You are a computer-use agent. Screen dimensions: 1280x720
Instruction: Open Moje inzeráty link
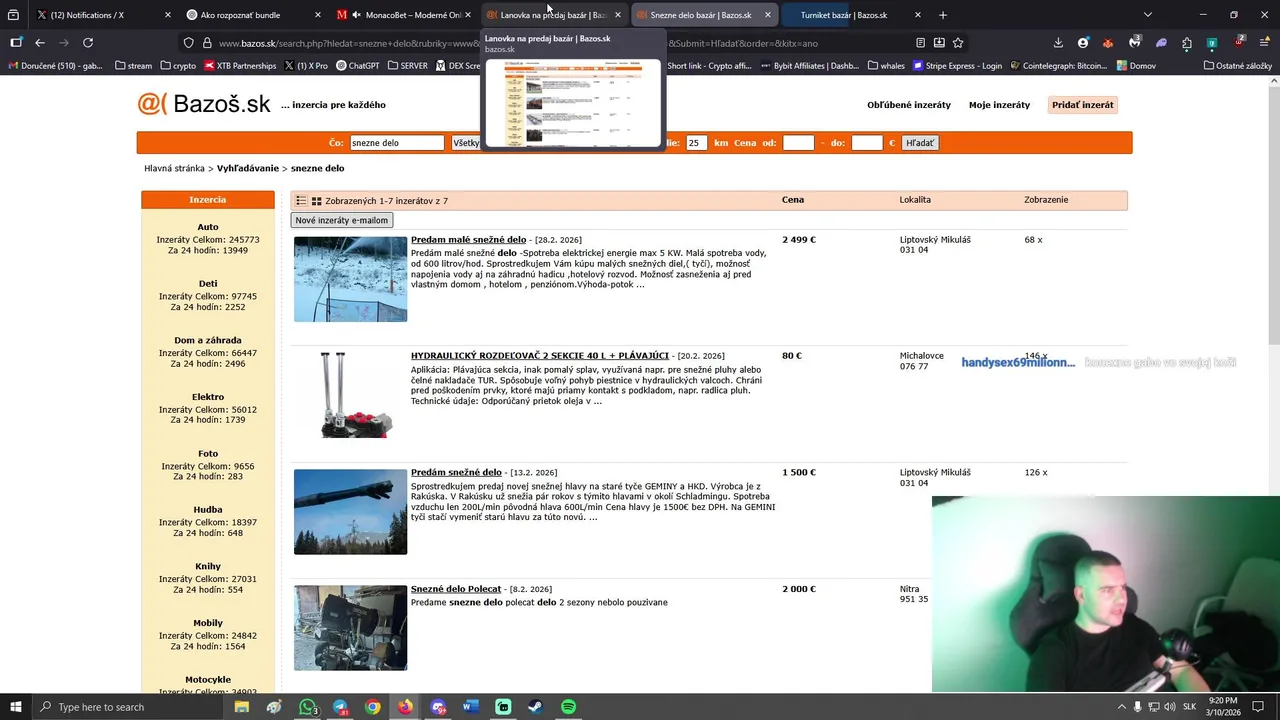999,105
